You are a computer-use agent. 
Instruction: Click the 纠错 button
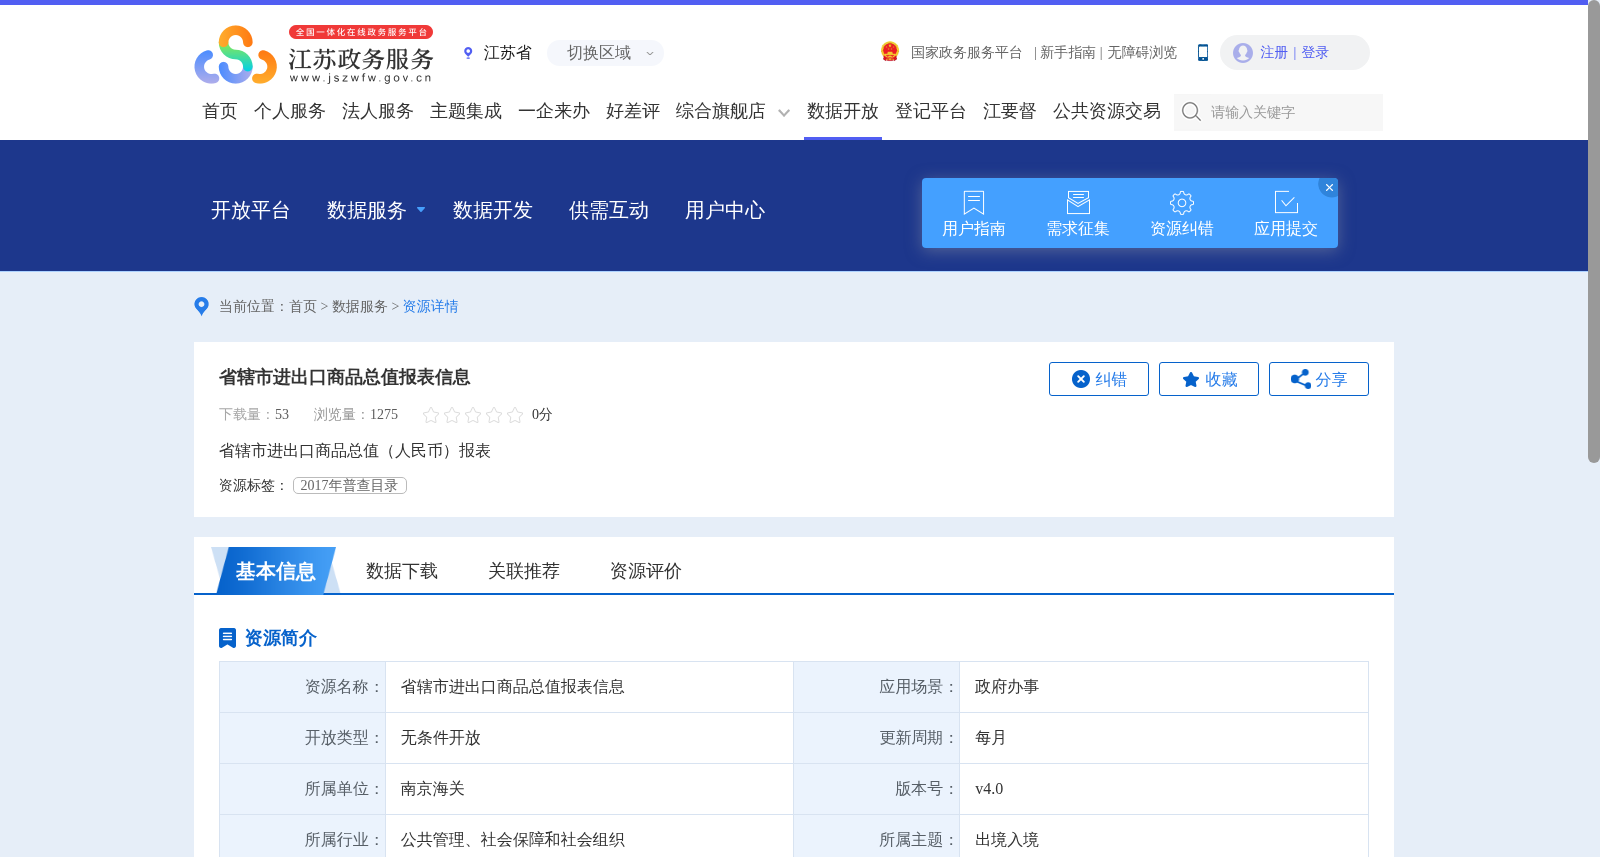(1099, 379)
